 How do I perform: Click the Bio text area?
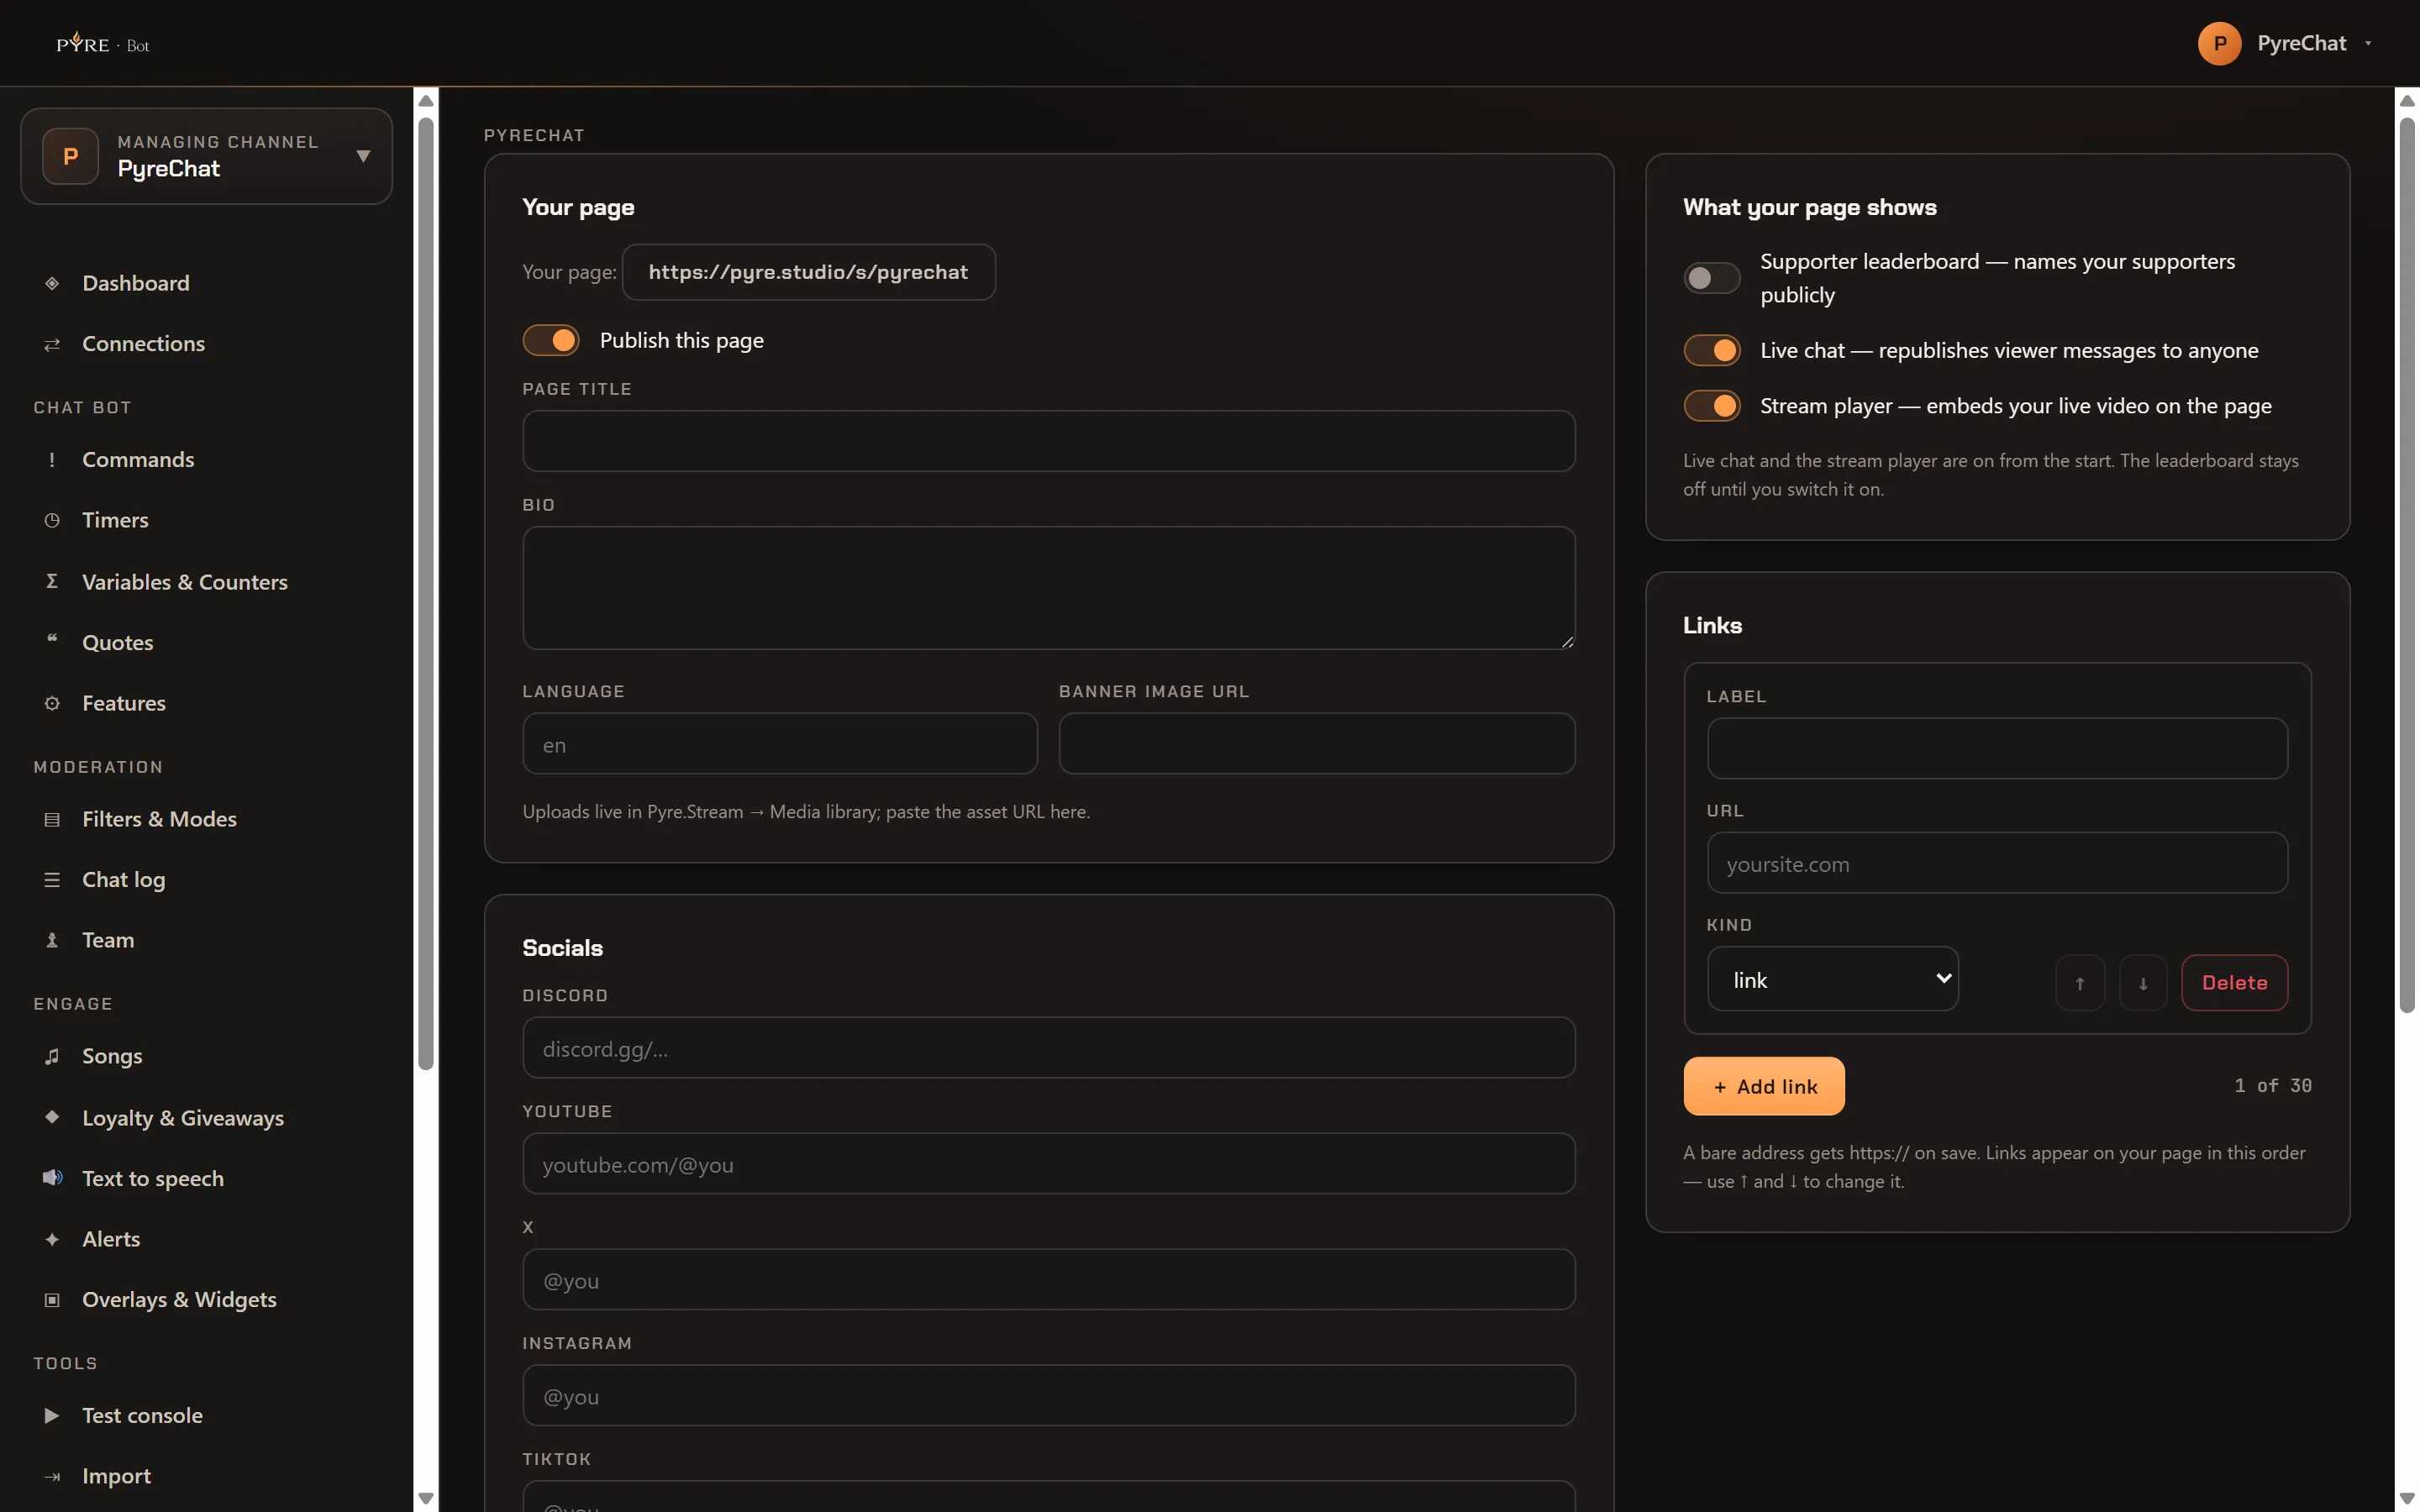(x=1048, y=588)
